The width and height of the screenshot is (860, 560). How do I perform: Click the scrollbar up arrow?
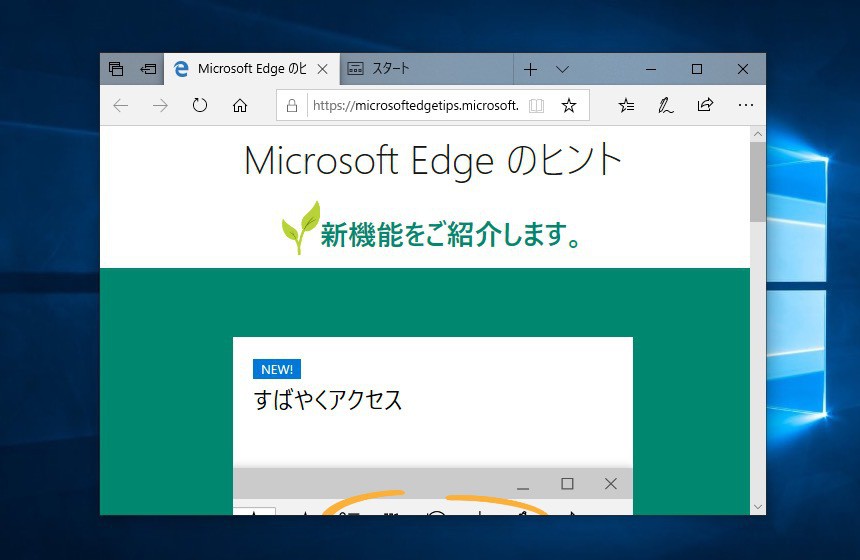[x=758, y=134]
